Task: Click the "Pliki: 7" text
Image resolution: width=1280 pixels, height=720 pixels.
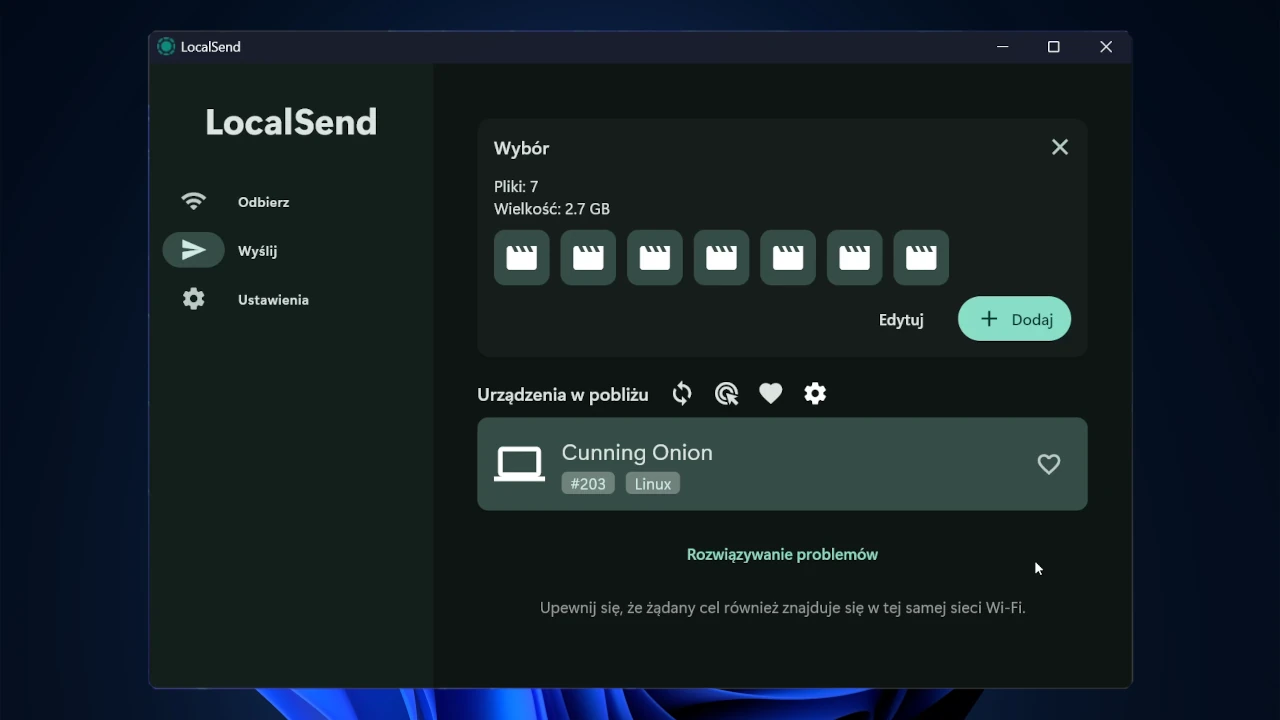Action: pyautogui.click(x=516, y=187)
